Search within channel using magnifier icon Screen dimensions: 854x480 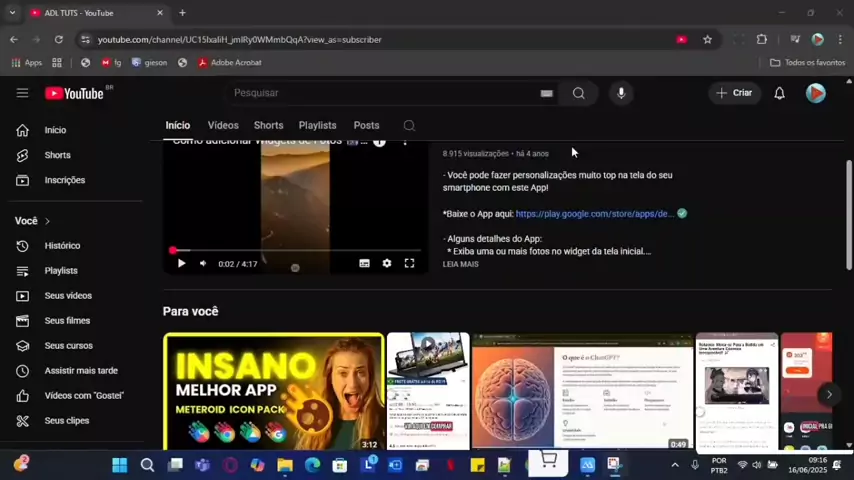[x=409, y=126]
